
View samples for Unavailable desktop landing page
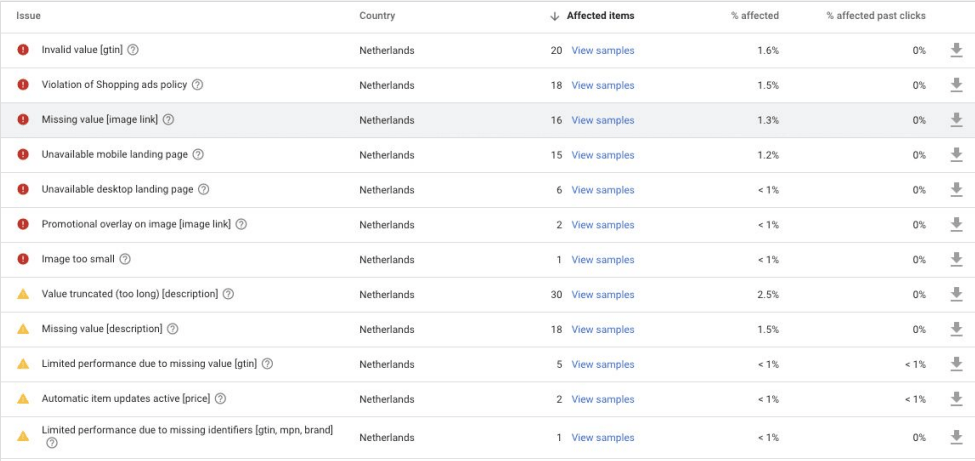pyautogui.click(x=603, y=190)
